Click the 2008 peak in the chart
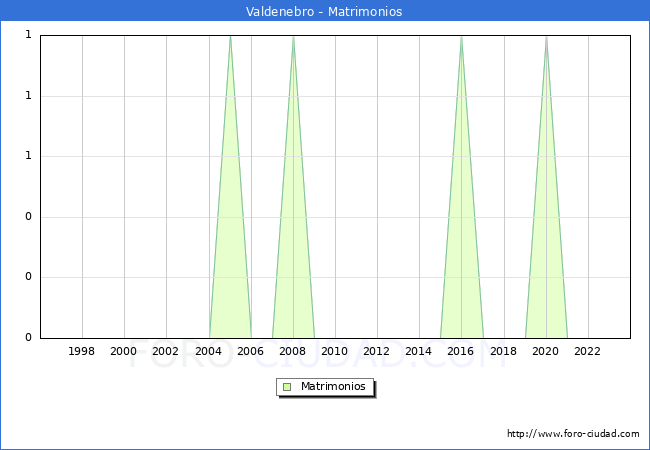650x450 pixels. point(293,37)
